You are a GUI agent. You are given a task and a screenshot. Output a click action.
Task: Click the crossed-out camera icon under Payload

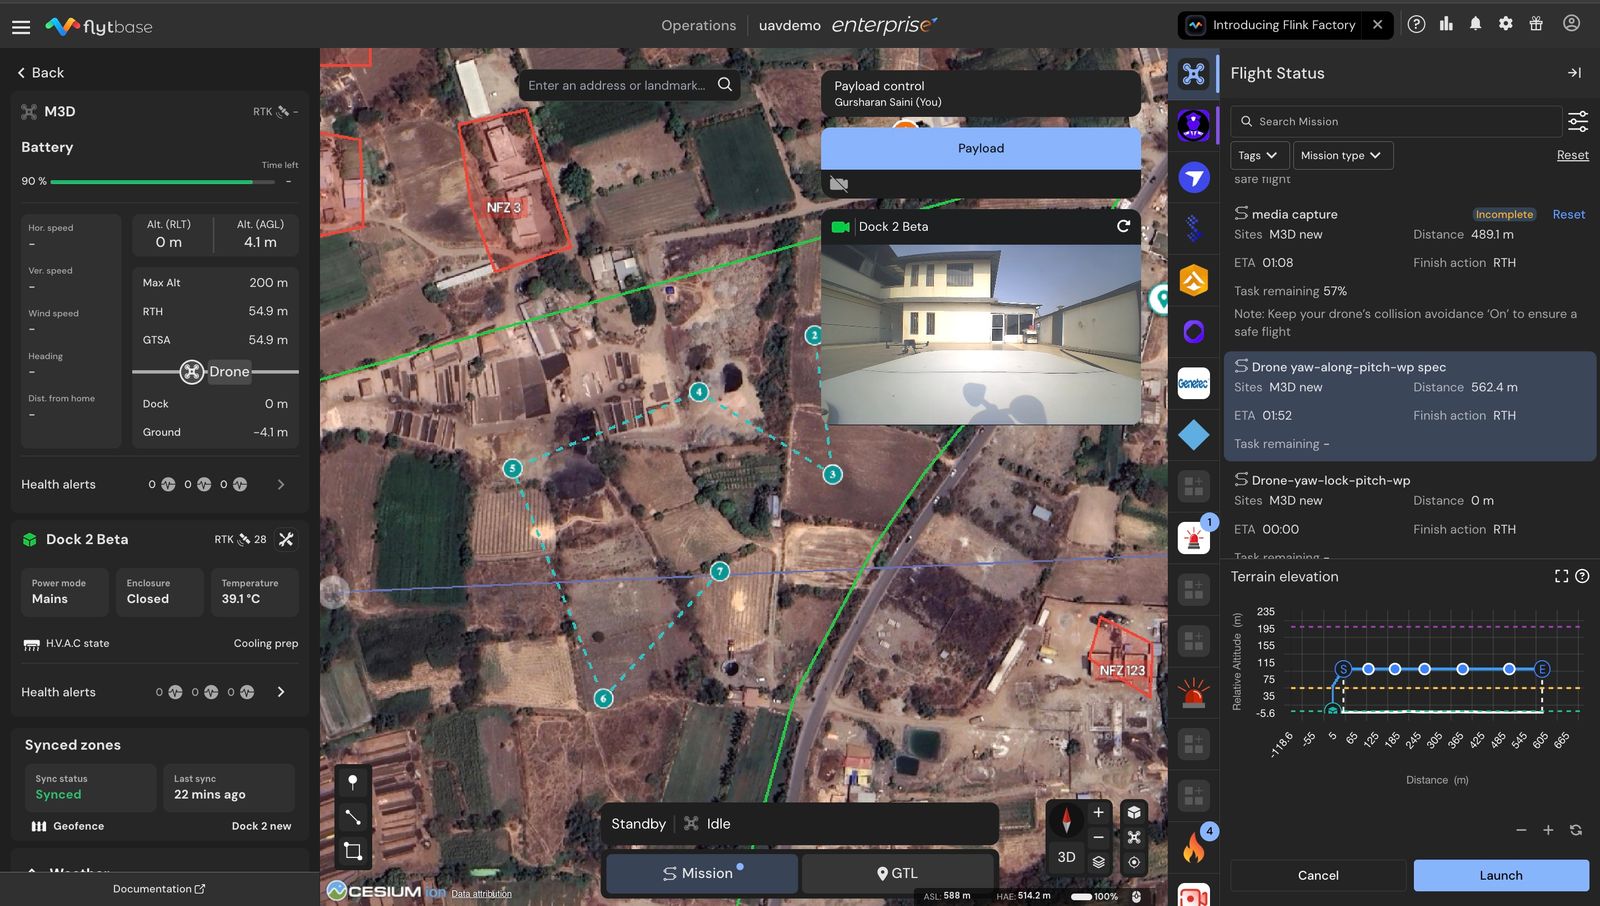click(839, 184)
